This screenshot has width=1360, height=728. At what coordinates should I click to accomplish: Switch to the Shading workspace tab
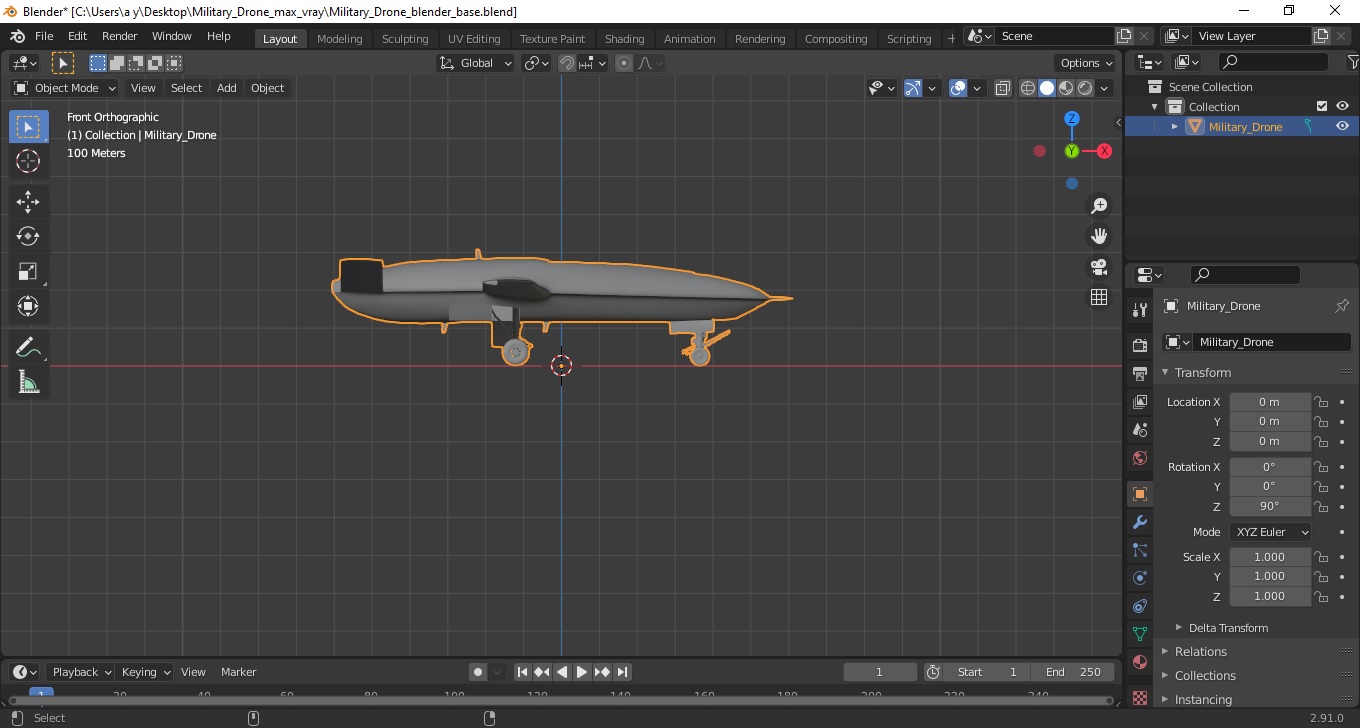coord(624,39)
